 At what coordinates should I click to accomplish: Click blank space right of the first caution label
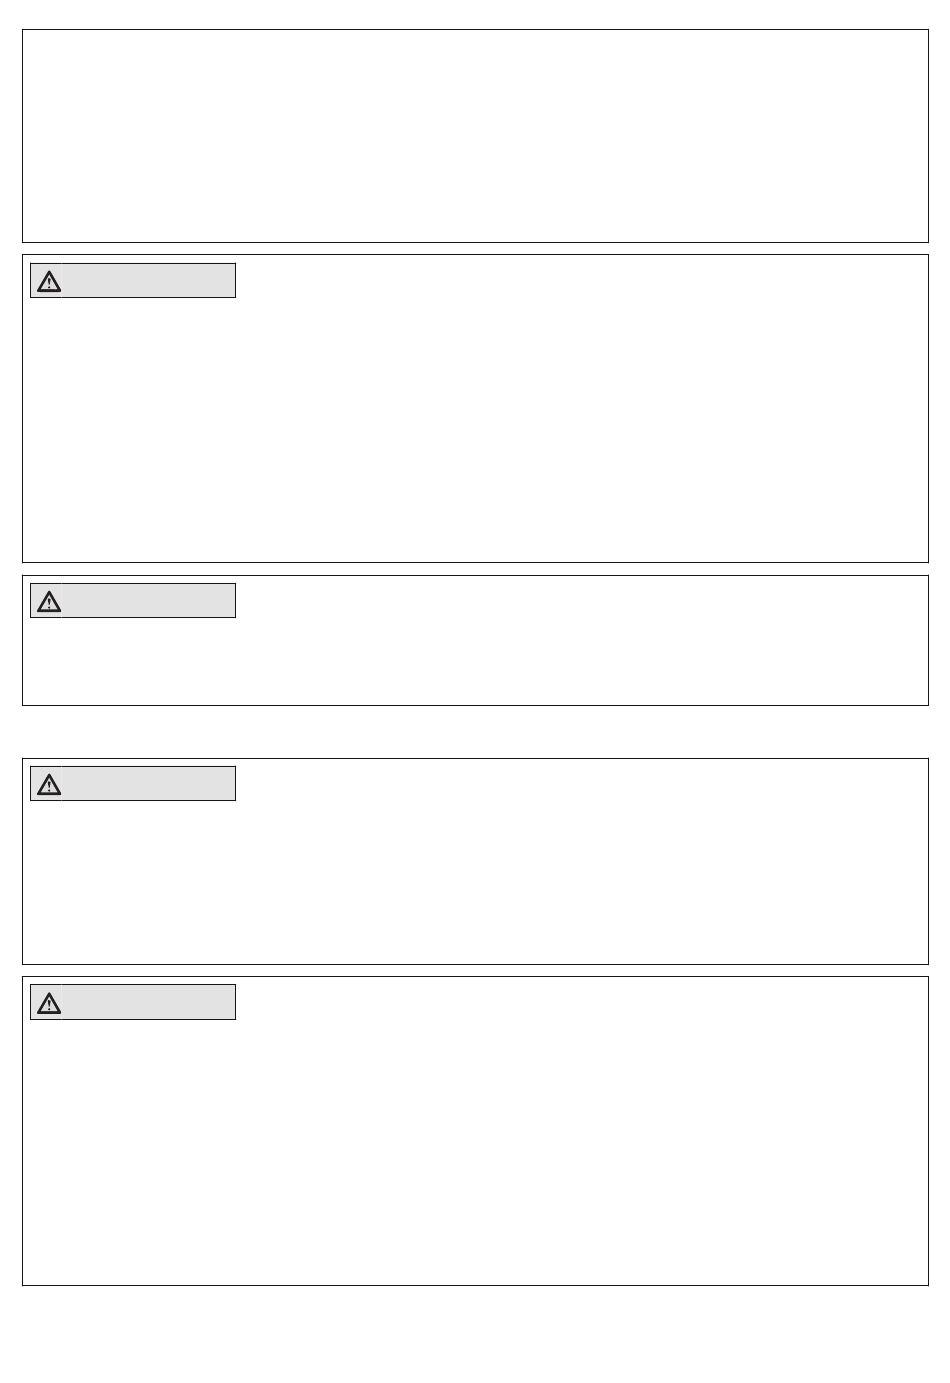coord(580,281)
